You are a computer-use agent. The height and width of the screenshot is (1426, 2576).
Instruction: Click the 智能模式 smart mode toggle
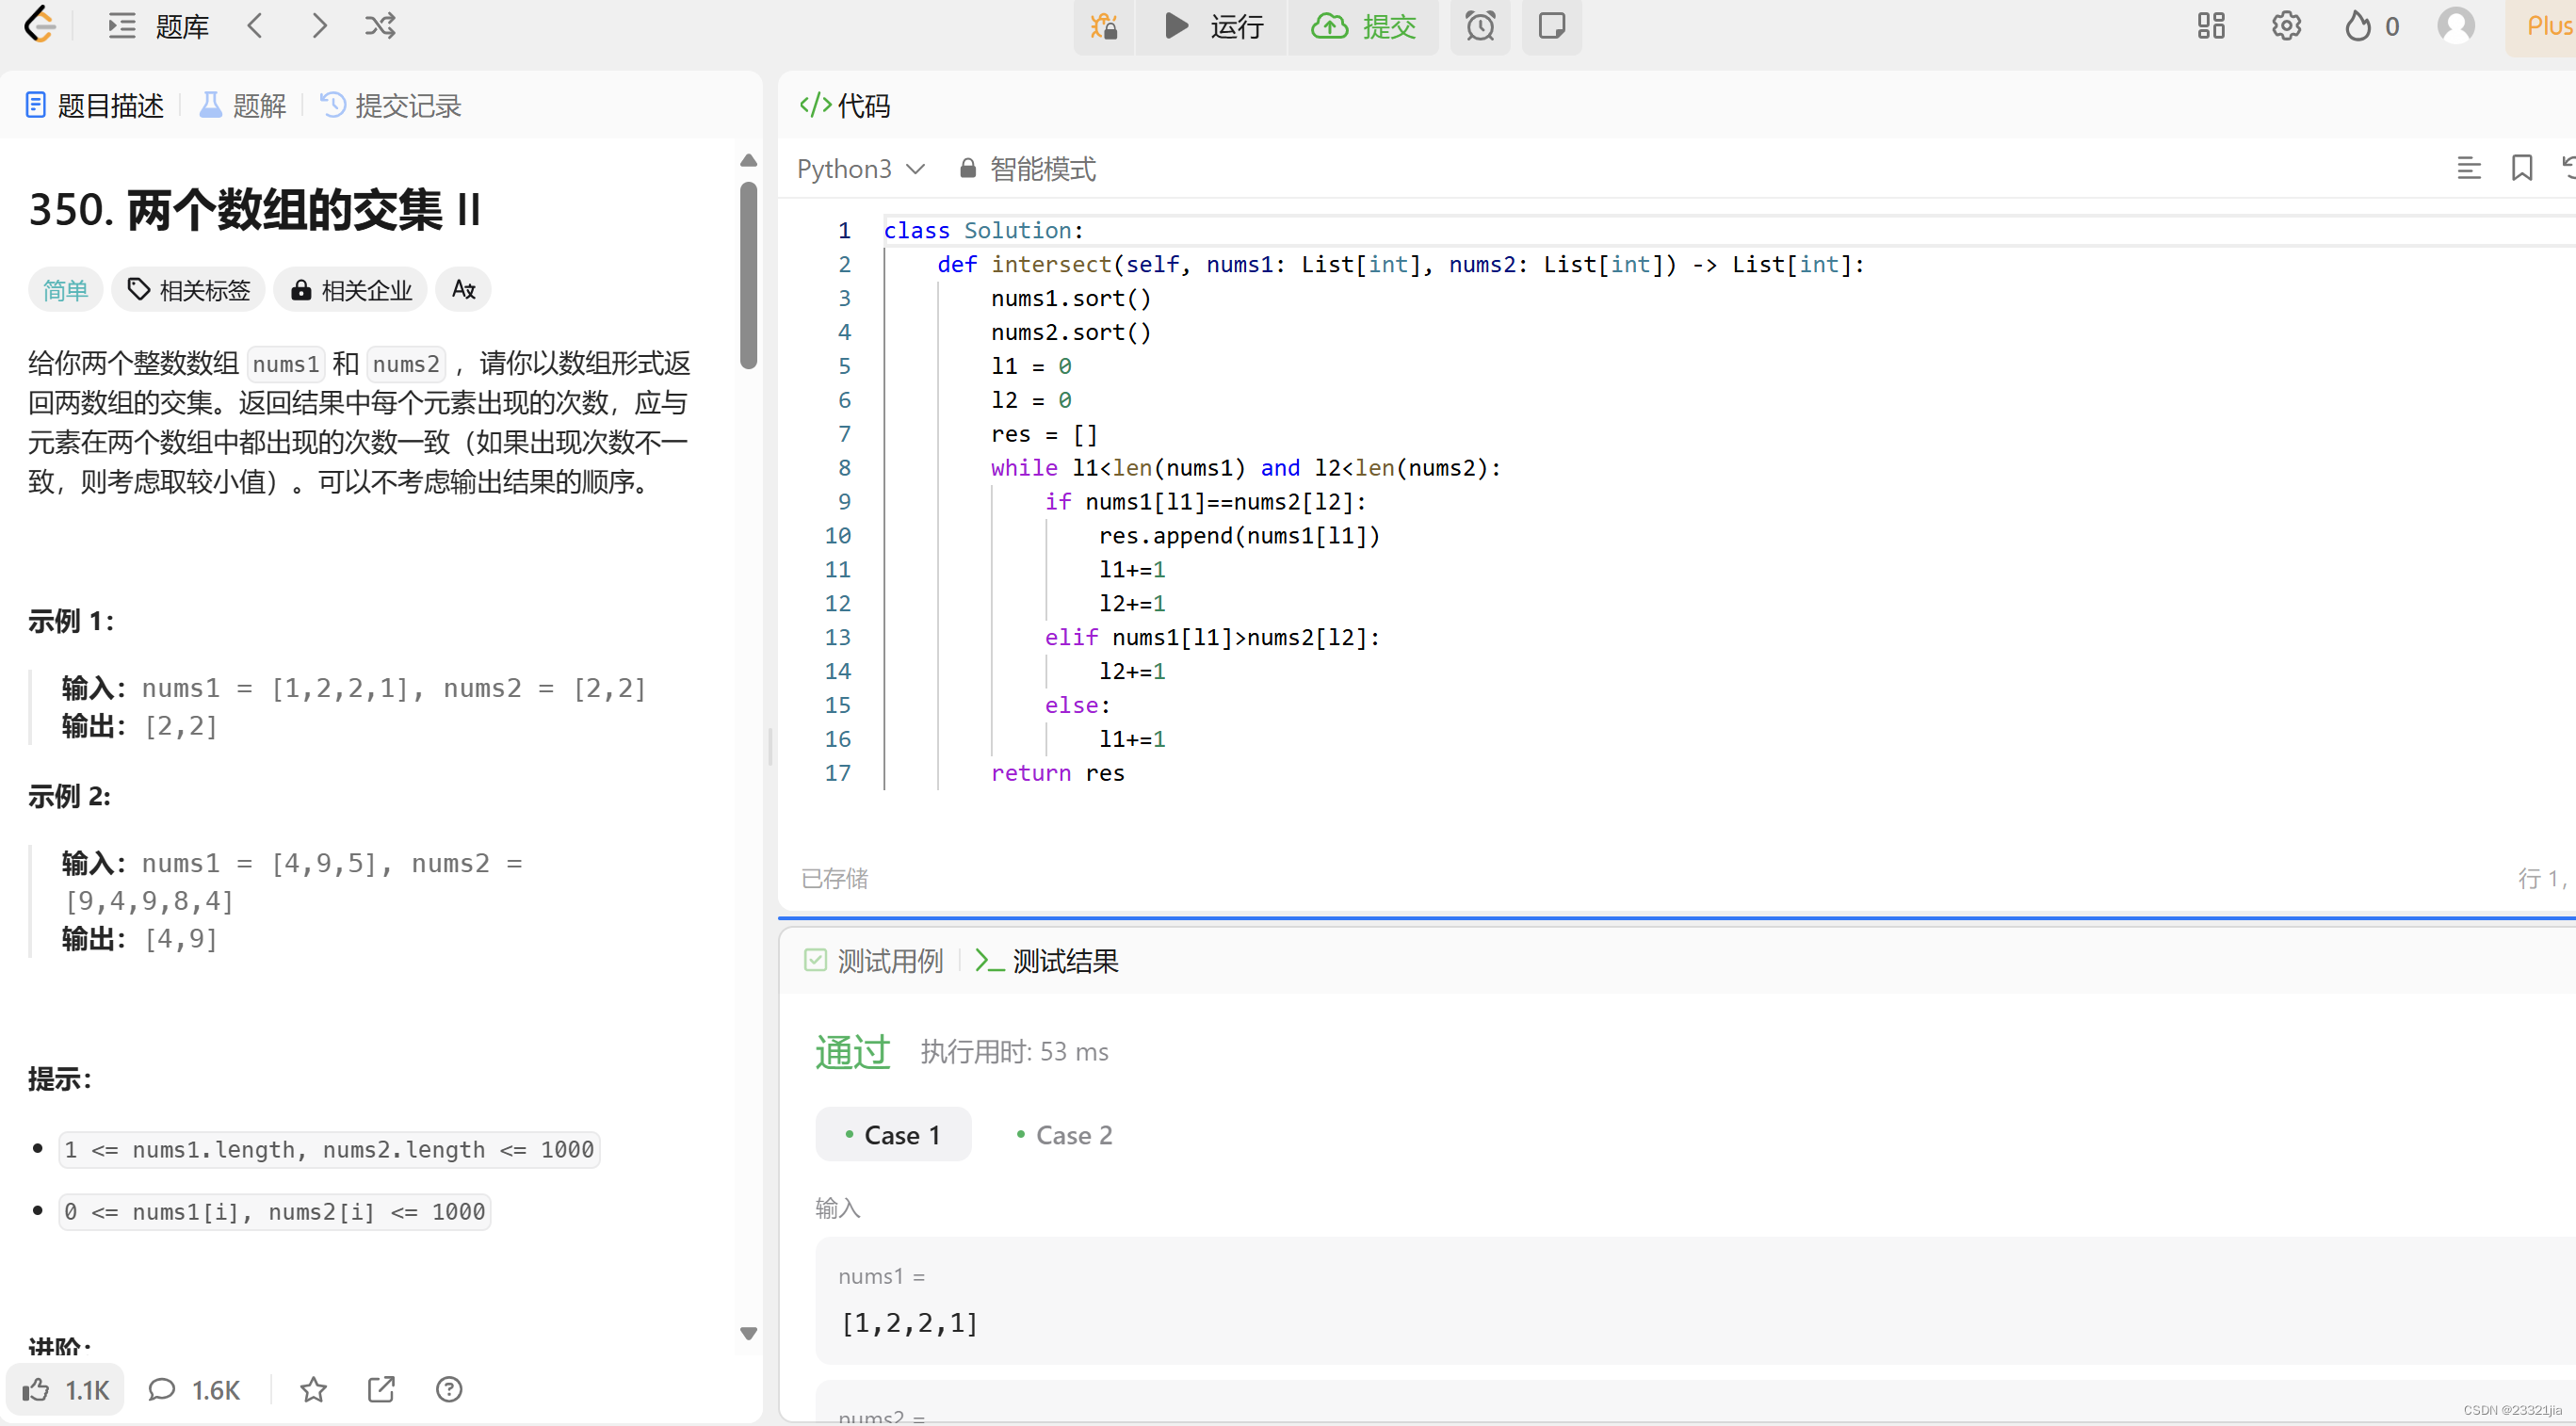coord(1027,169)
